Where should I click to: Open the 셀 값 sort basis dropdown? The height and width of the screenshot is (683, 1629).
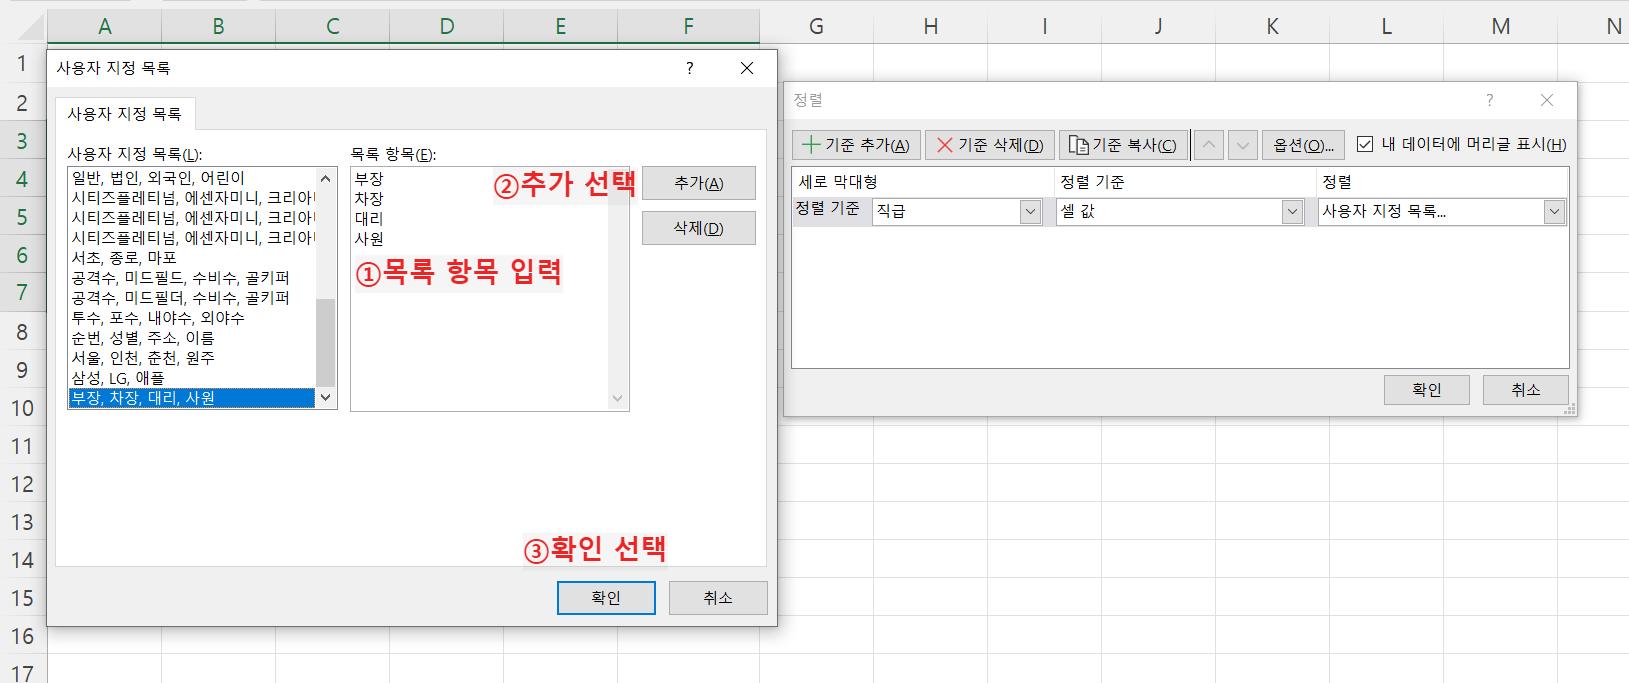coord(1293,212)
